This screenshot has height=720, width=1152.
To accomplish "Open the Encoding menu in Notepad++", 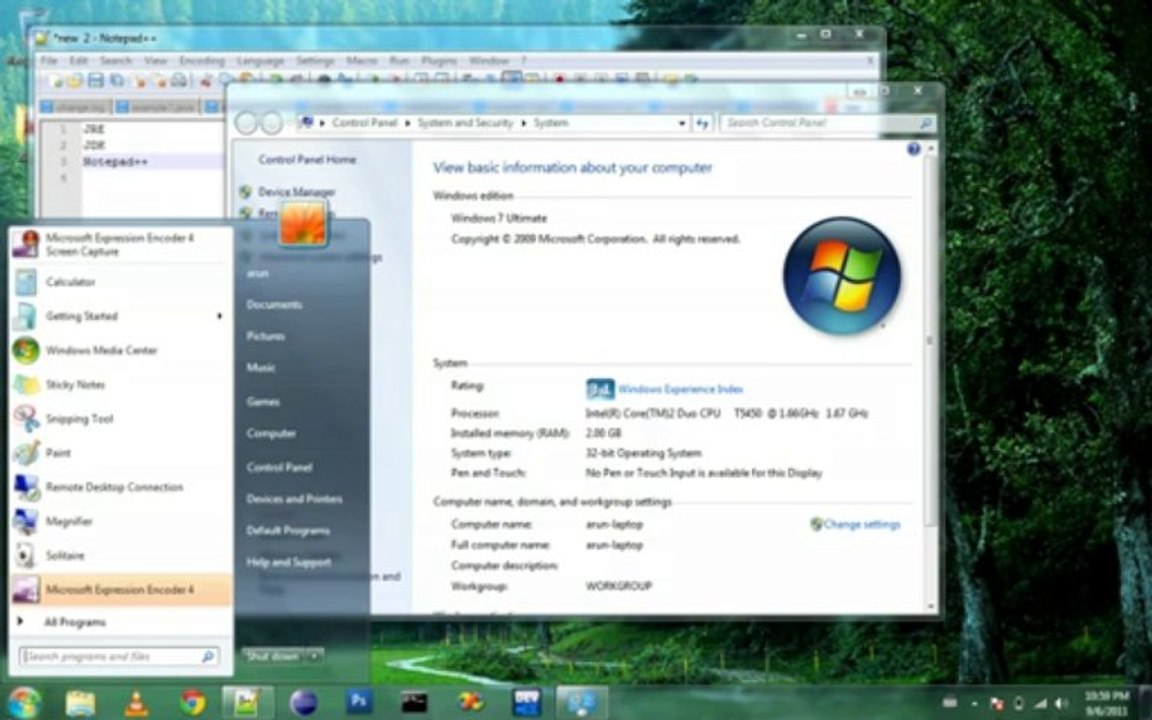I will point(202,60).
